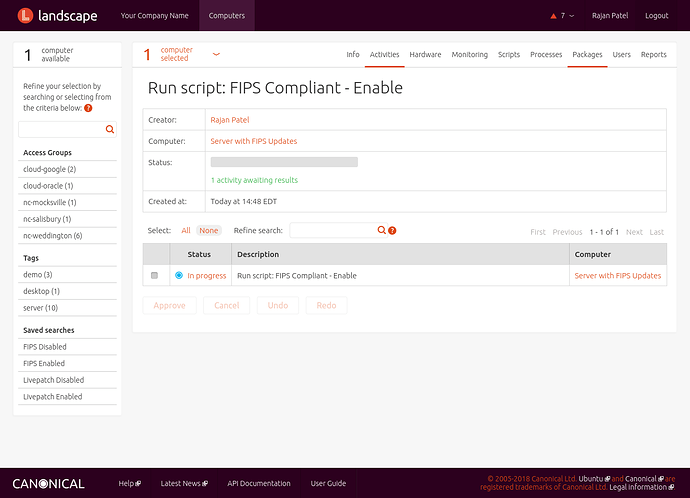Click the Logout link
690x498 pixels.
[657, 16]
